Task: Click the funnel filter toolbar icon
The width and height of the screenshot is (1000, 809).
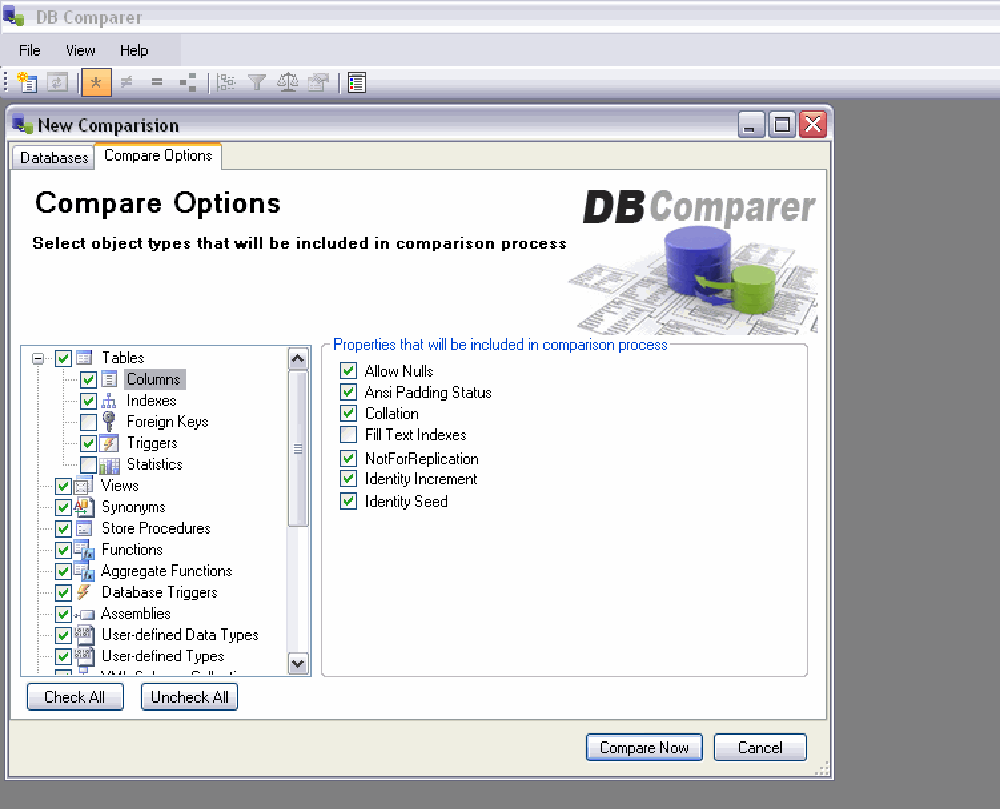Action: coord(257,82)
